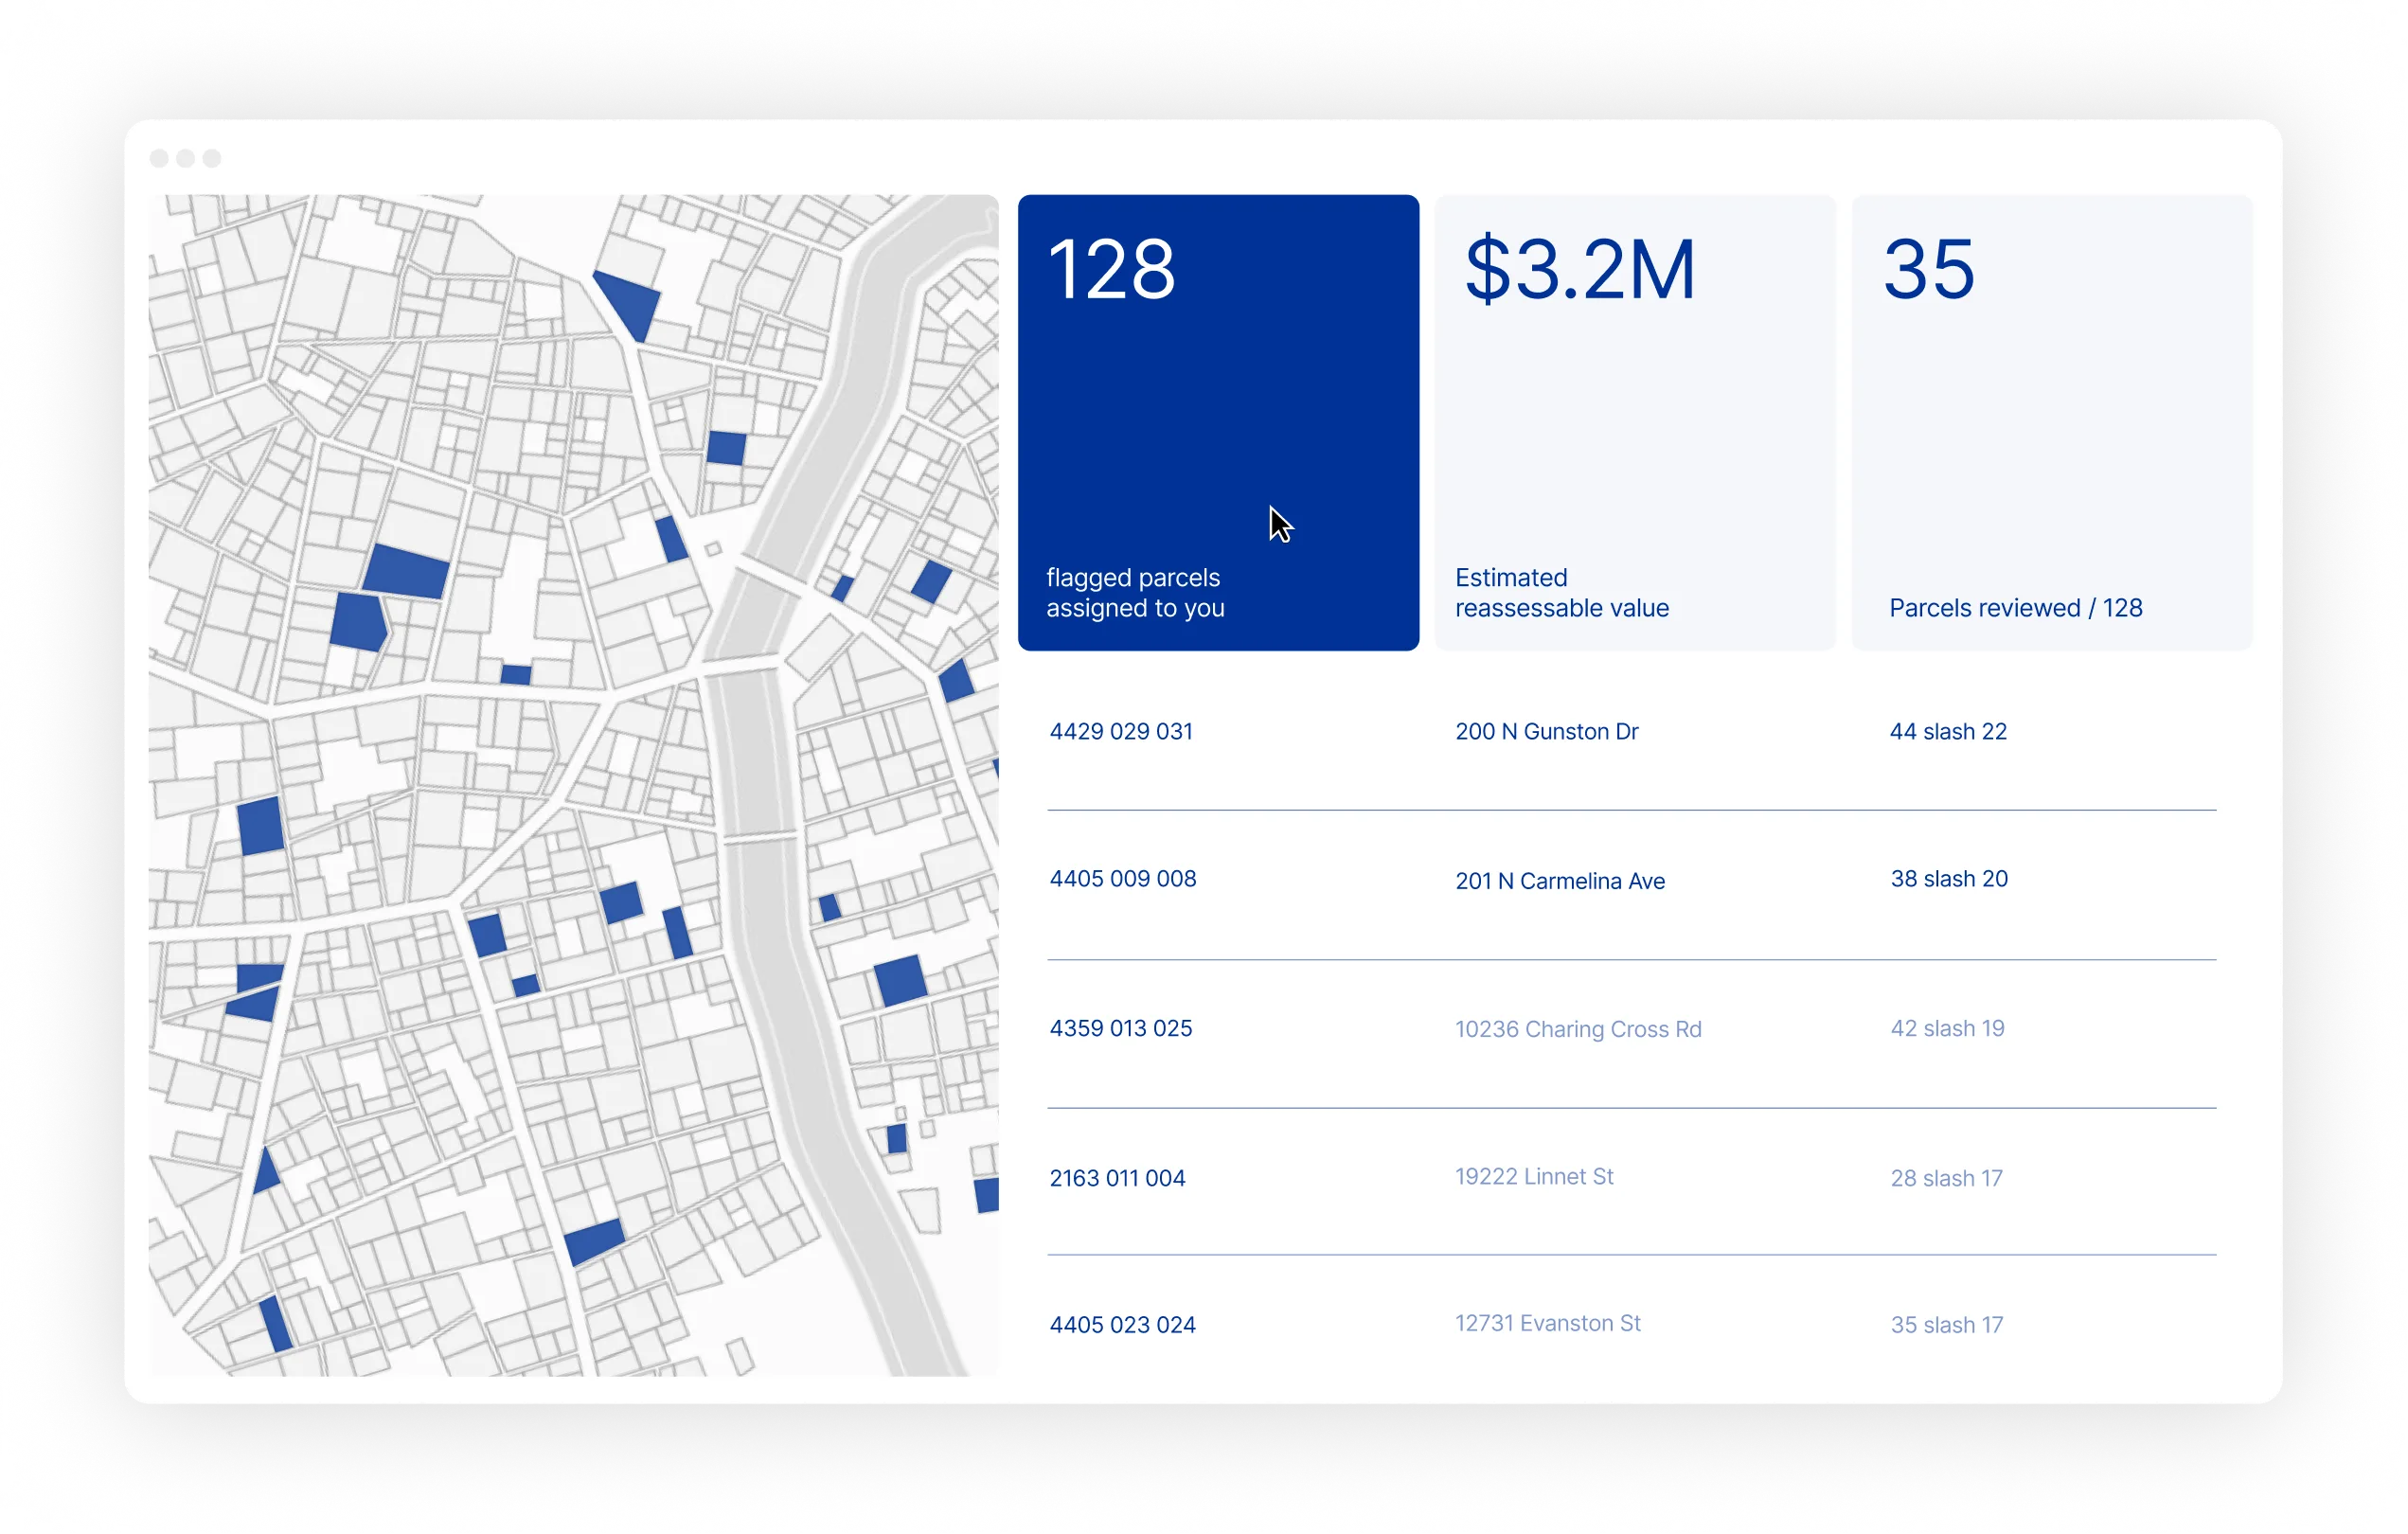This screenshot has width=2408, height=1534.
Task: Open parcel number 4429 029 031
Action: (x=1120, y=731)
